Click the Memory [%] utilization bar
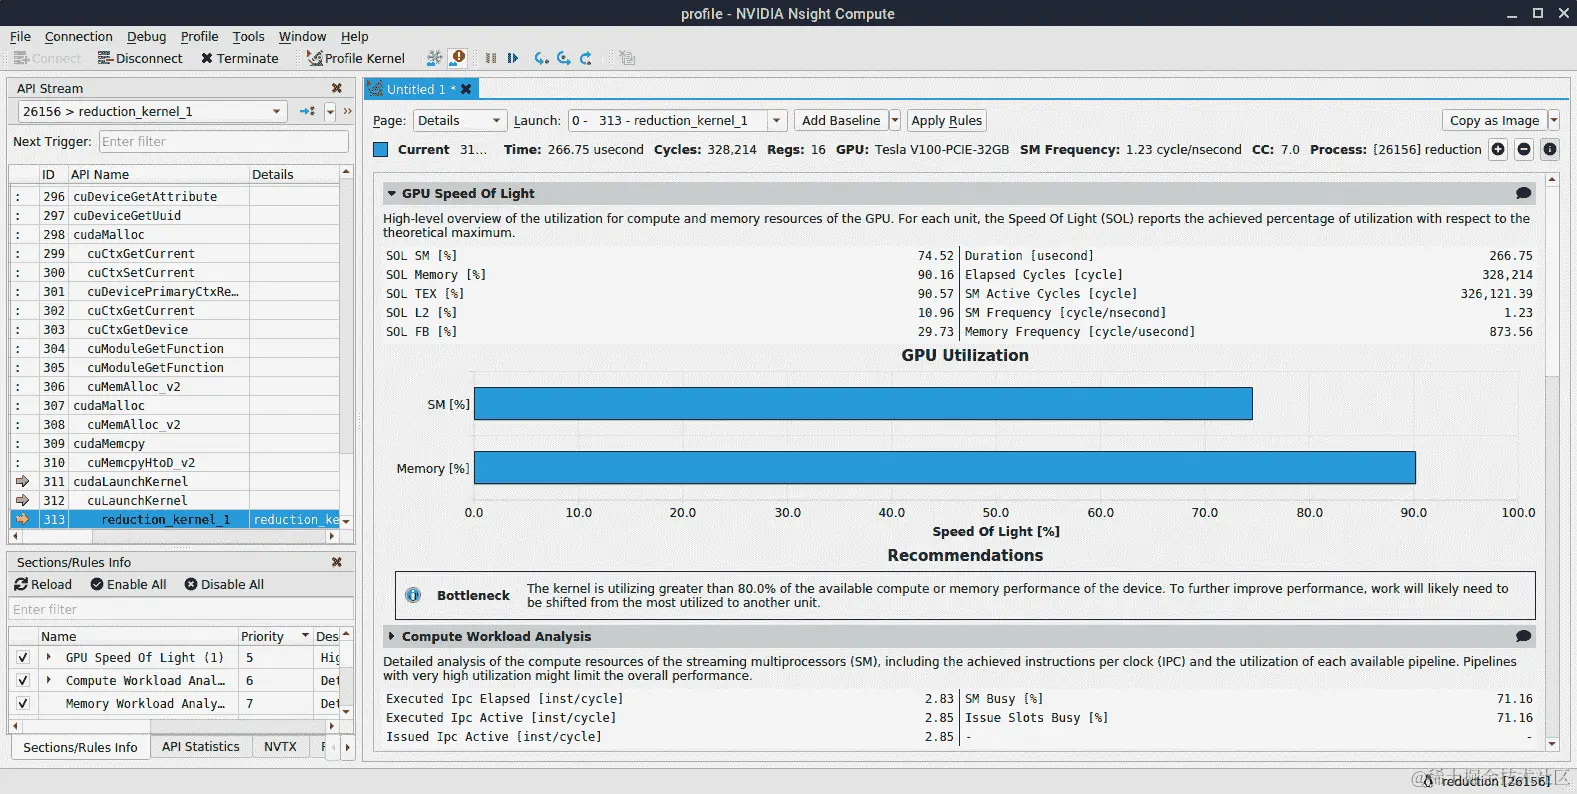The image size is (1577, 794). click(x=945, y=468)
